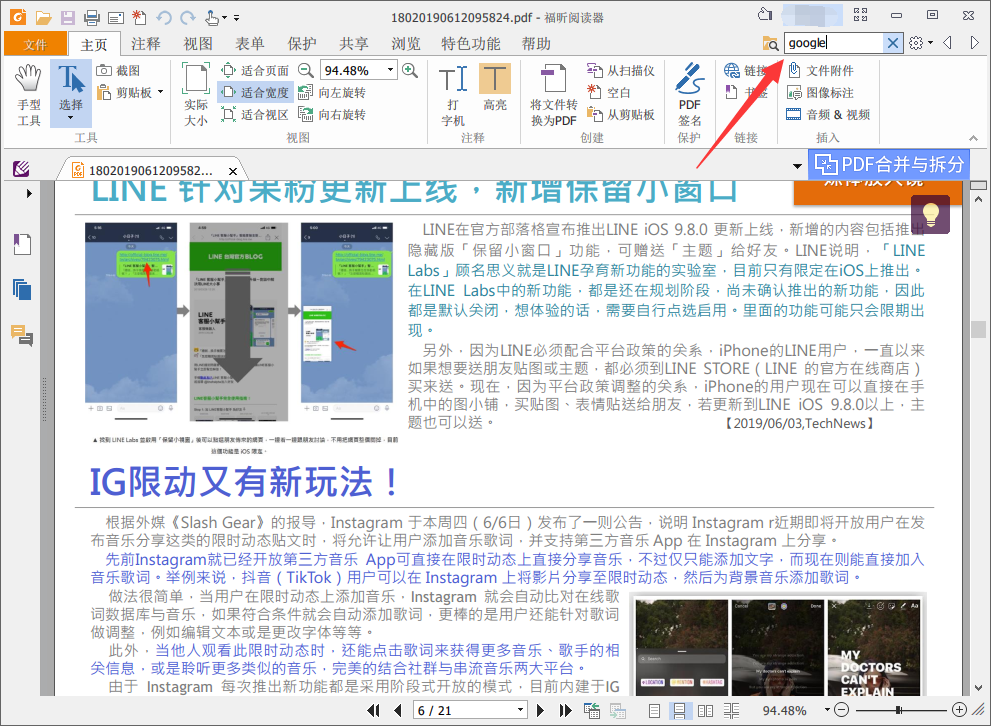Click the PDF合并与拆分 button
The height and width of the screenshot is (726, 991).
(889, 164)
